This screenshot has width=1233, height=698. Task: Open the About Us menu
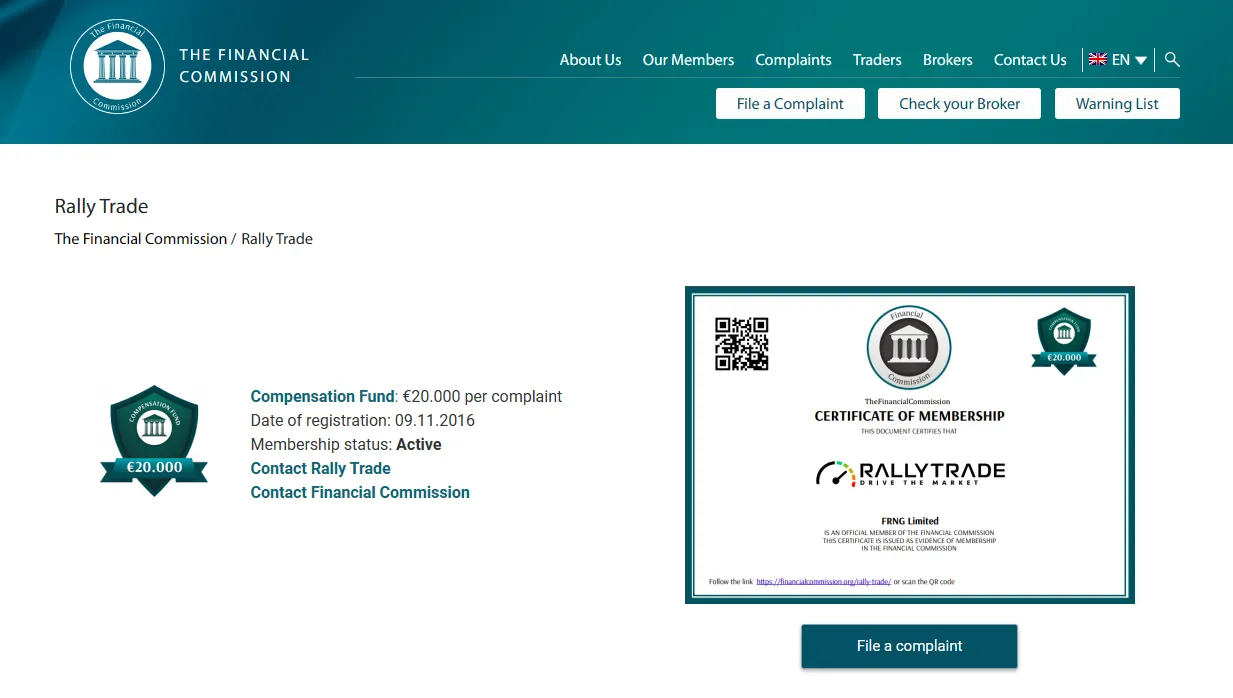[590, 60]
